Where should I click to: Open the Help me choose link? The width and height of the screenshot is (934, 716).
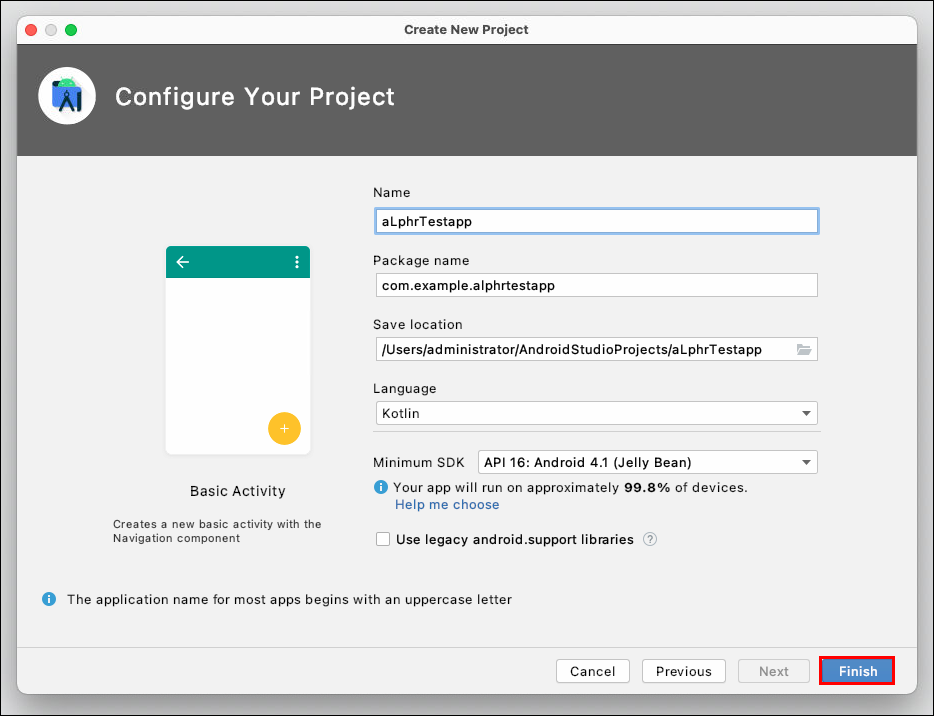(446, 504)
